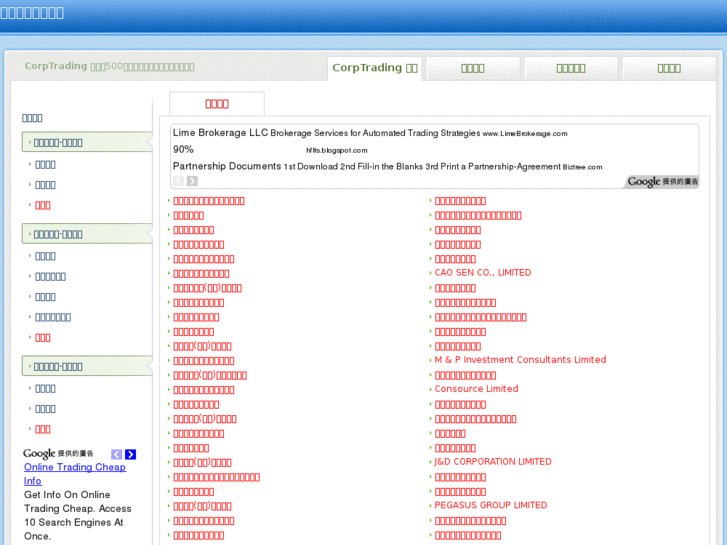The width and height of the screenshot is (727, 545).
Task: Click blue previous arrow in sidebar ad
Action: click(x=117, y=454)
